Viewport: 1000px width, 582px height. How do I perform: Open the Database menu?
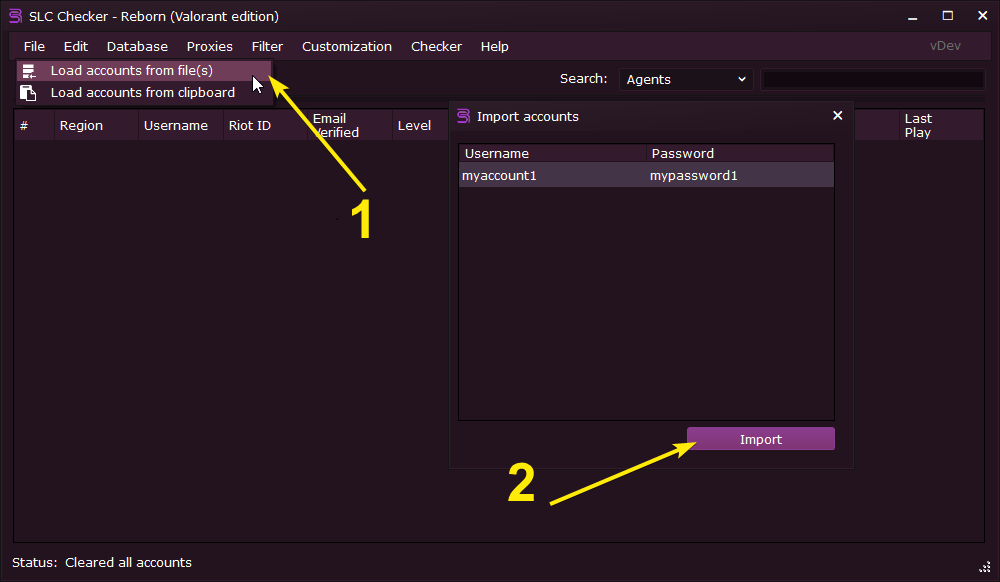click(x=137, y=47)
